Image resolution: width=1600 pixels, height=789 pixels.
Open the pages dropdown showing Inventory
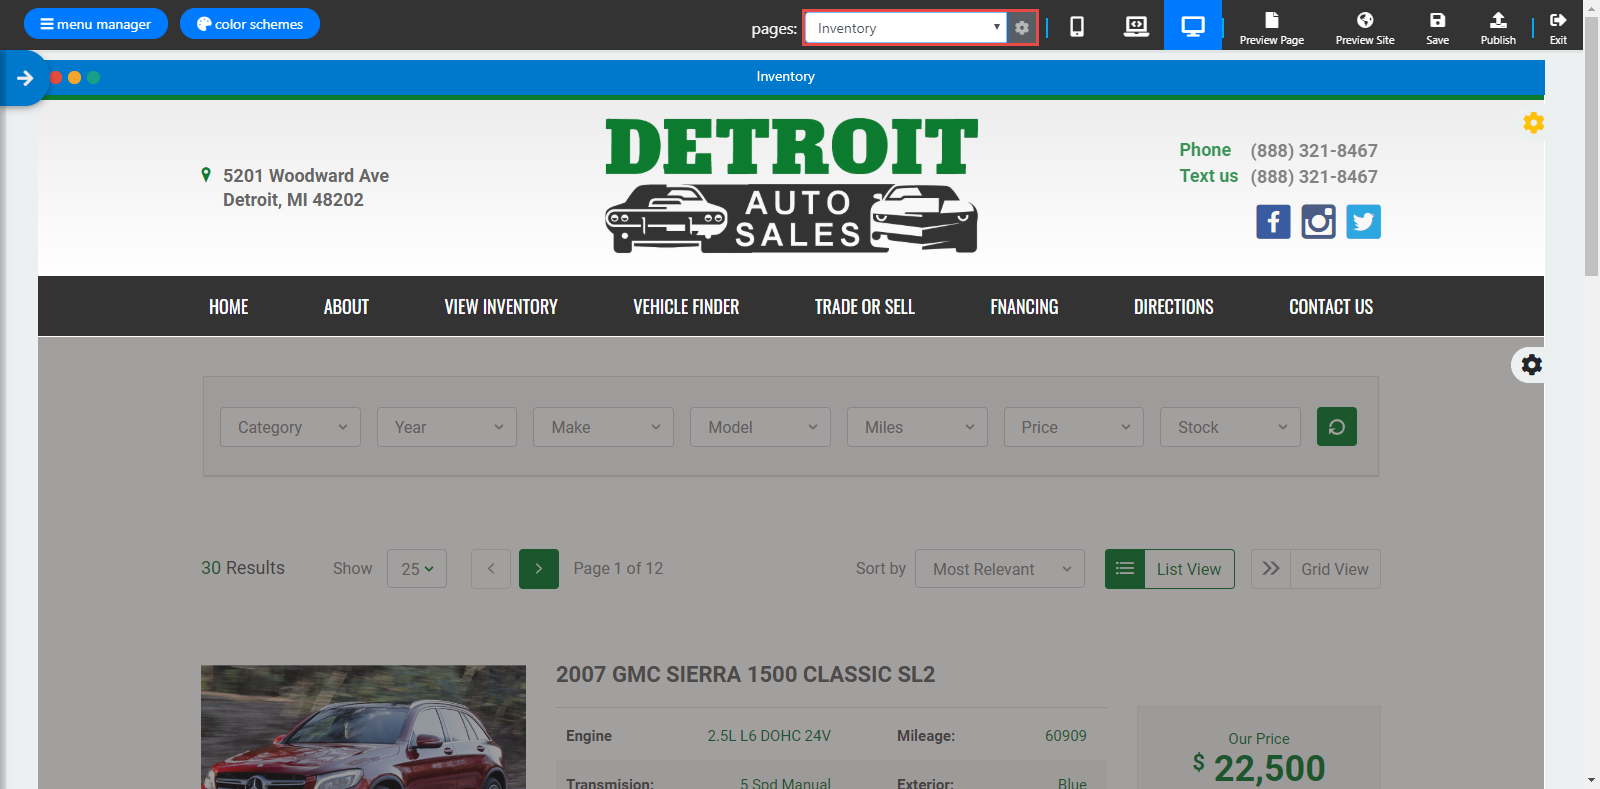click(906, 28)
